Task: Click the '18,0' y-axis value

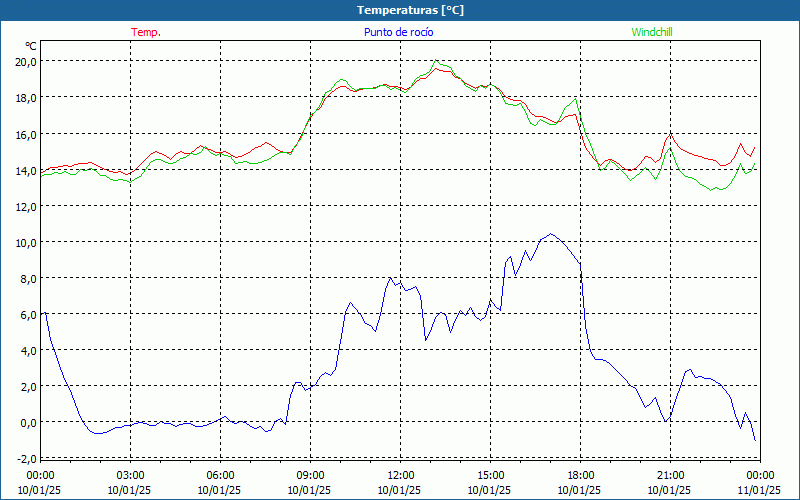Action: pyautogui.click(x=26, y=98)
